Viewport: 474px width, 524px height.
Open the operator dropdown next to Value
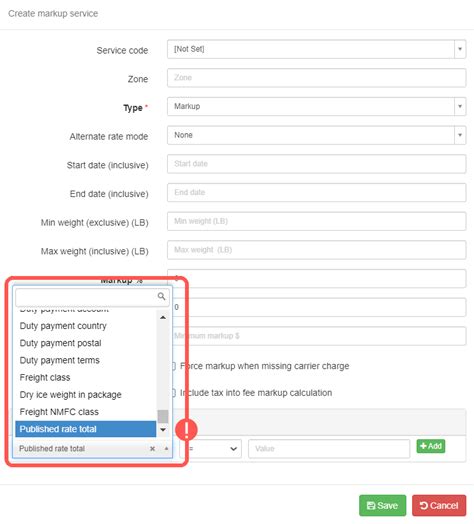[211, 448]
